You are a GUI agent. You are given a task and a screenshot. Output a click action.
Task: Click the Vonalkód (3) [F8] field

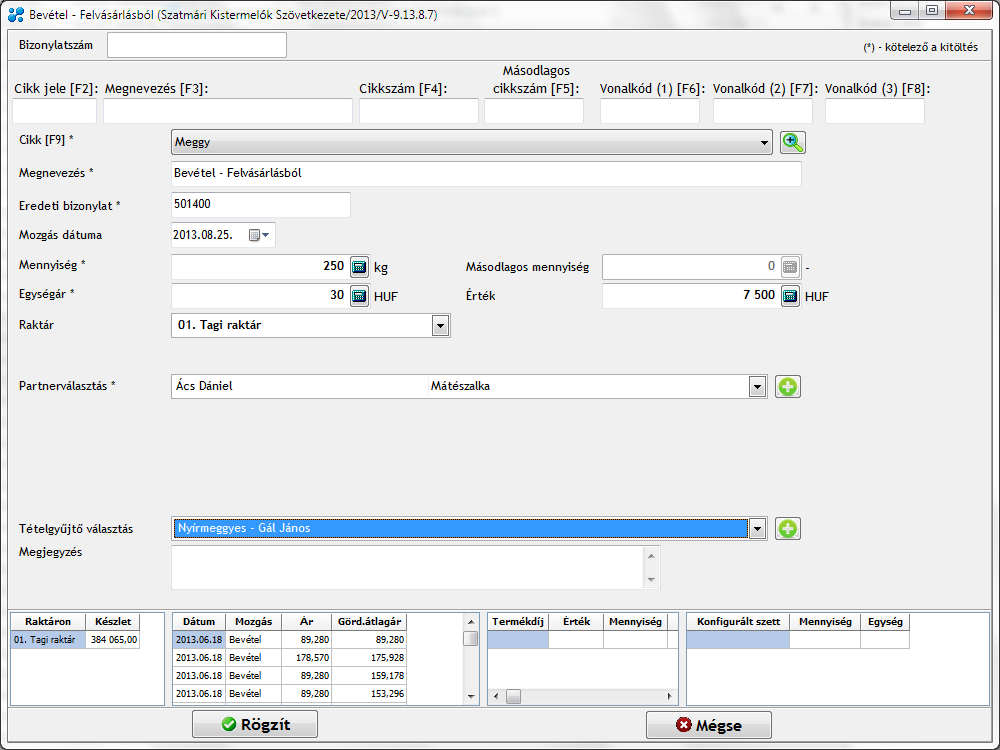(875, 111)
